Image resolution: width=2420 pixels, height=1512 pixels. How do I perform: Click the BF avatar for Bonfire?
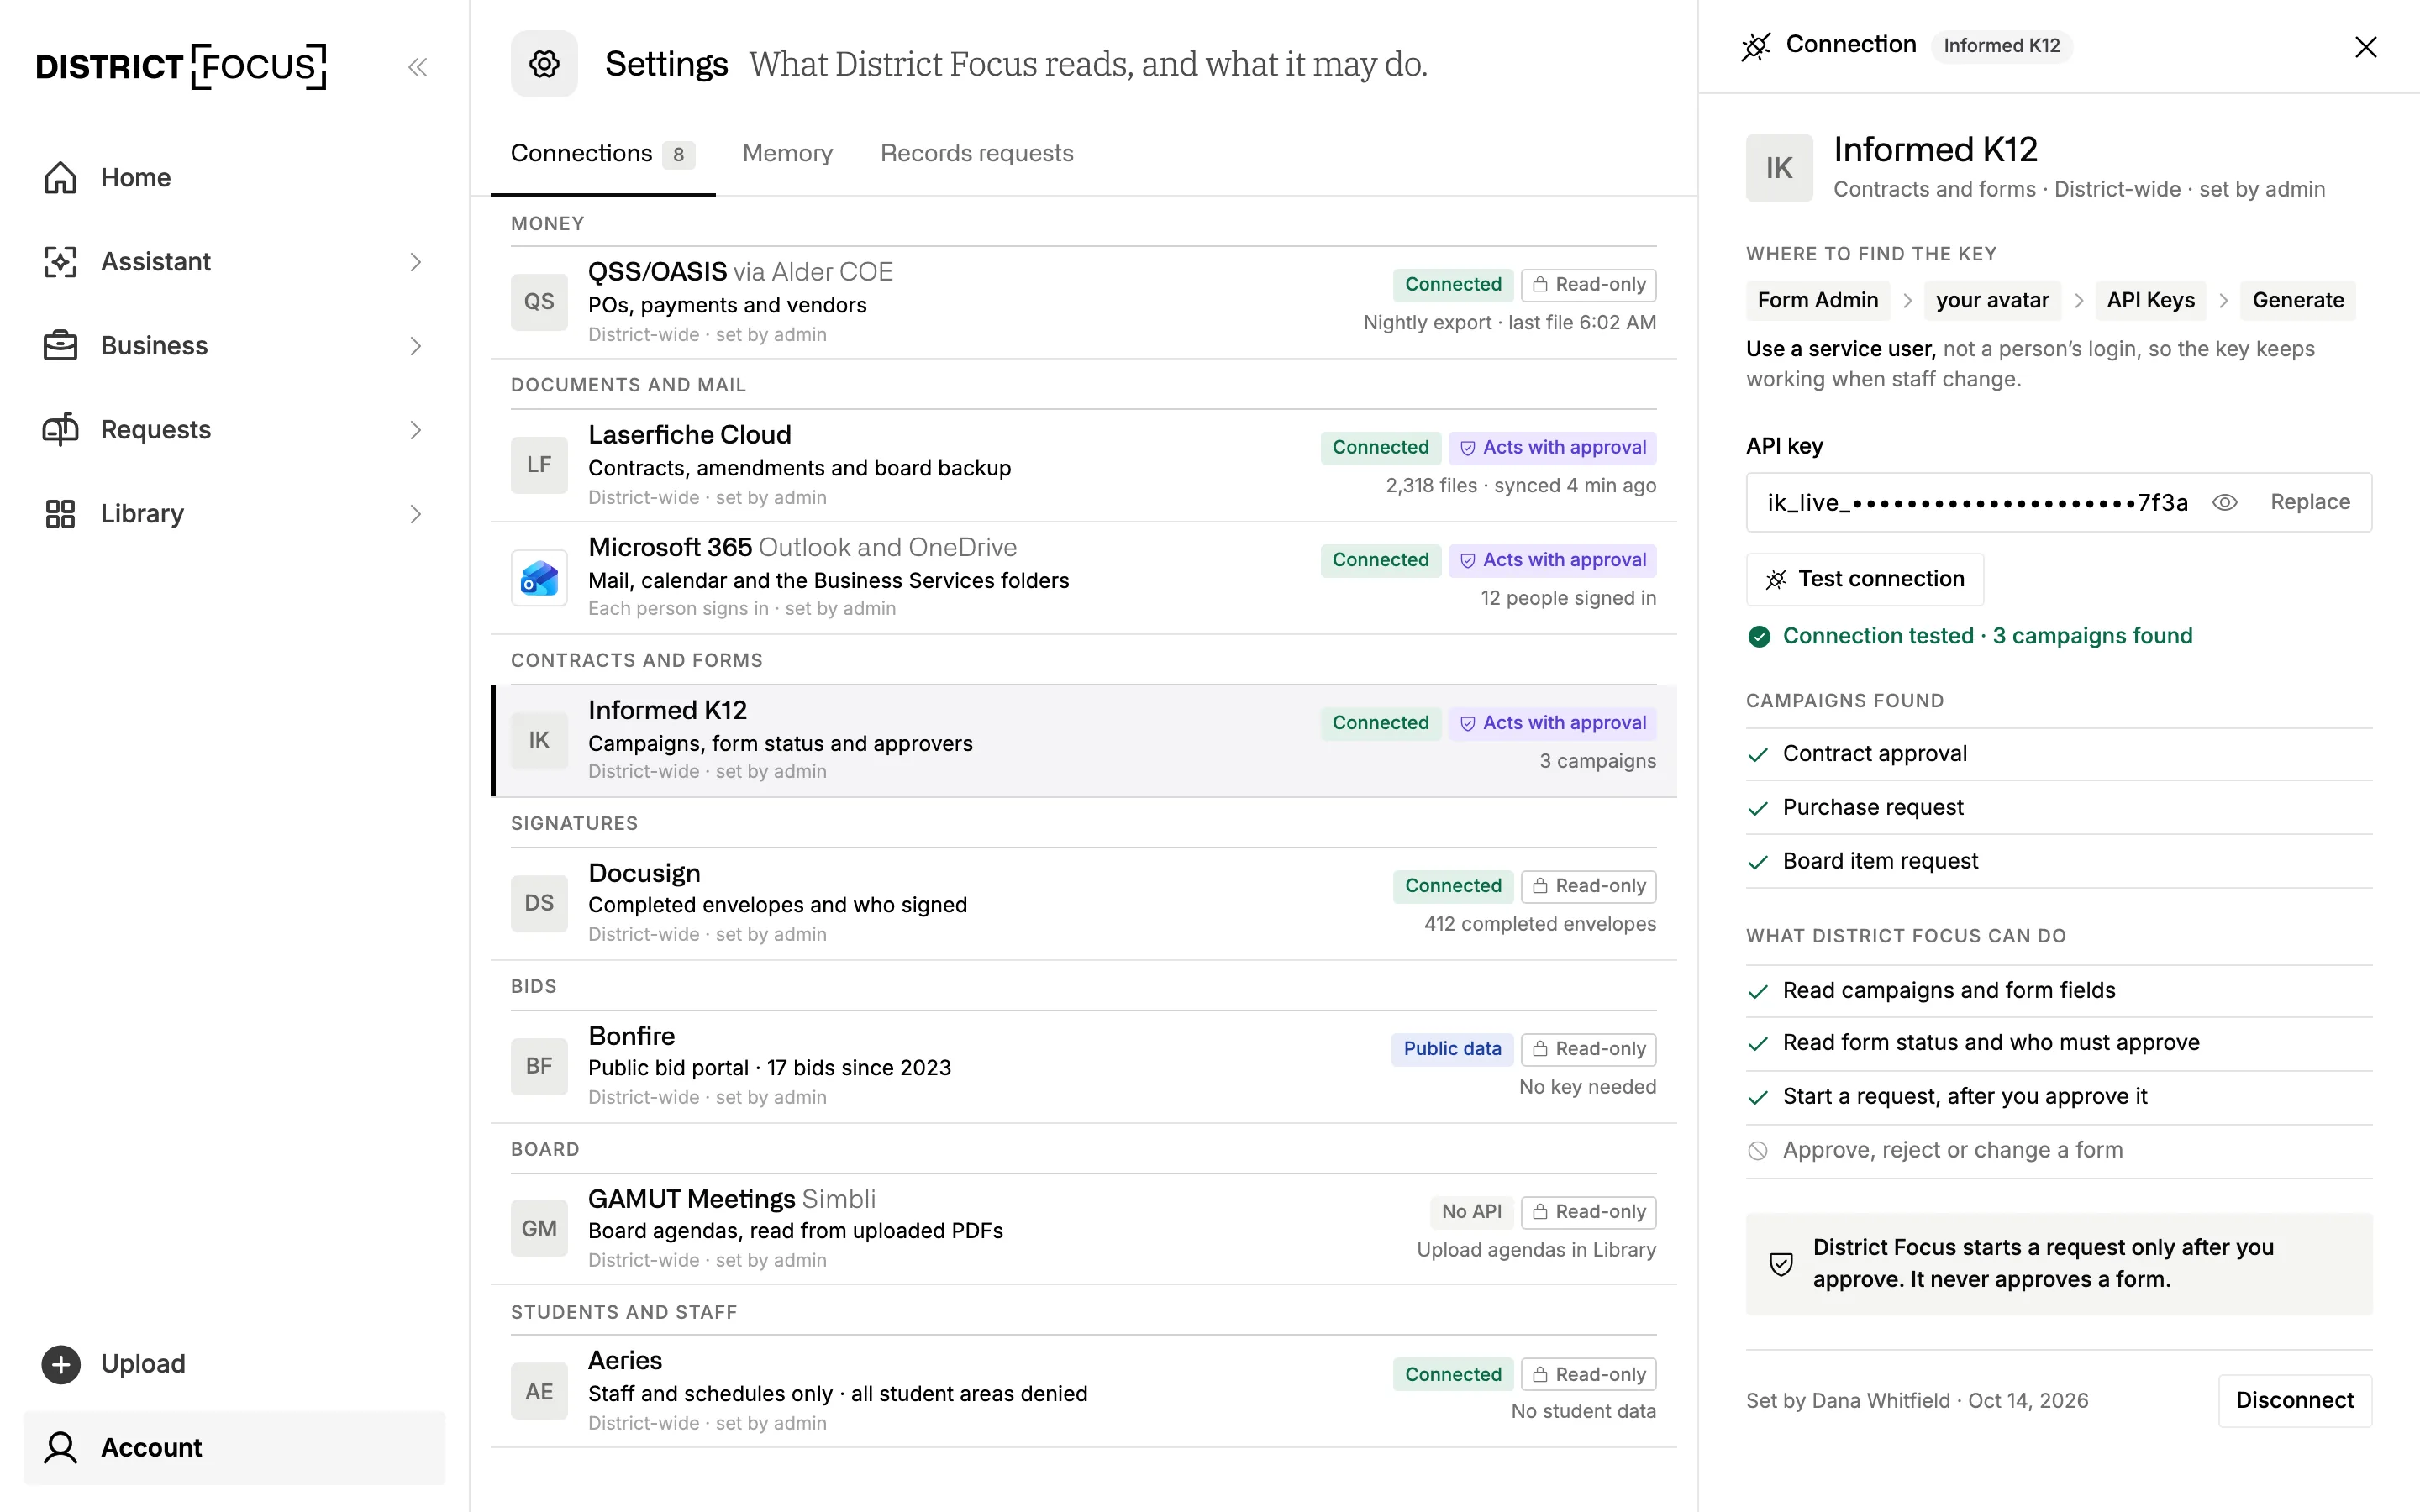click(x=539, y=1066)
